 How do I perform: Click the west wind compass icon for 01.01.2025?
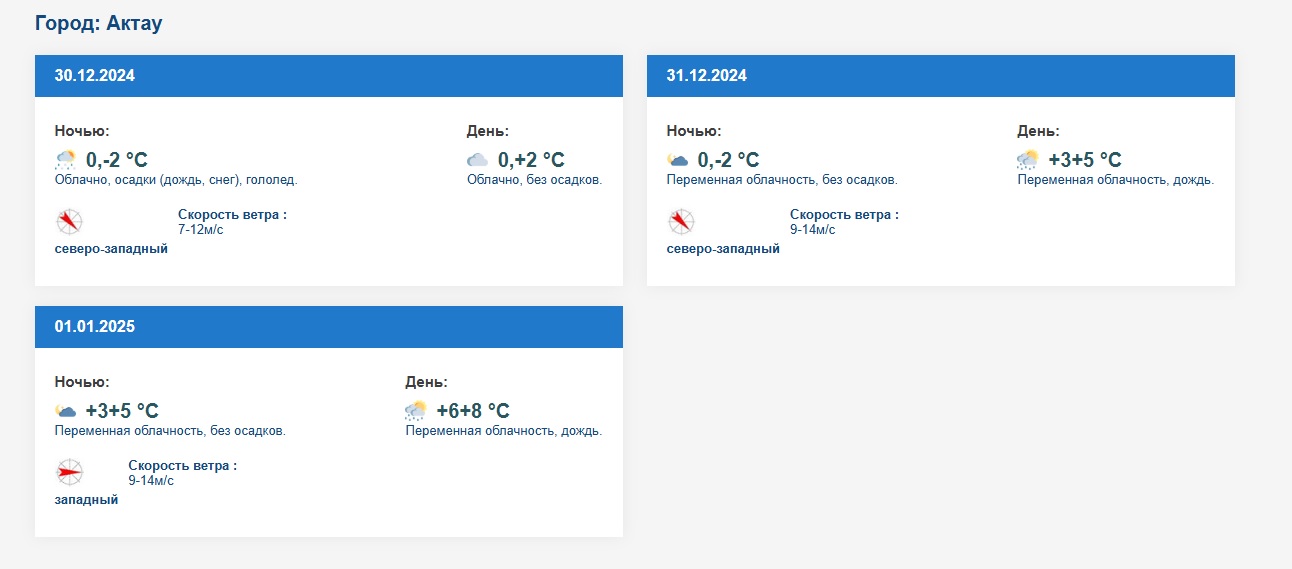(69, 473)
